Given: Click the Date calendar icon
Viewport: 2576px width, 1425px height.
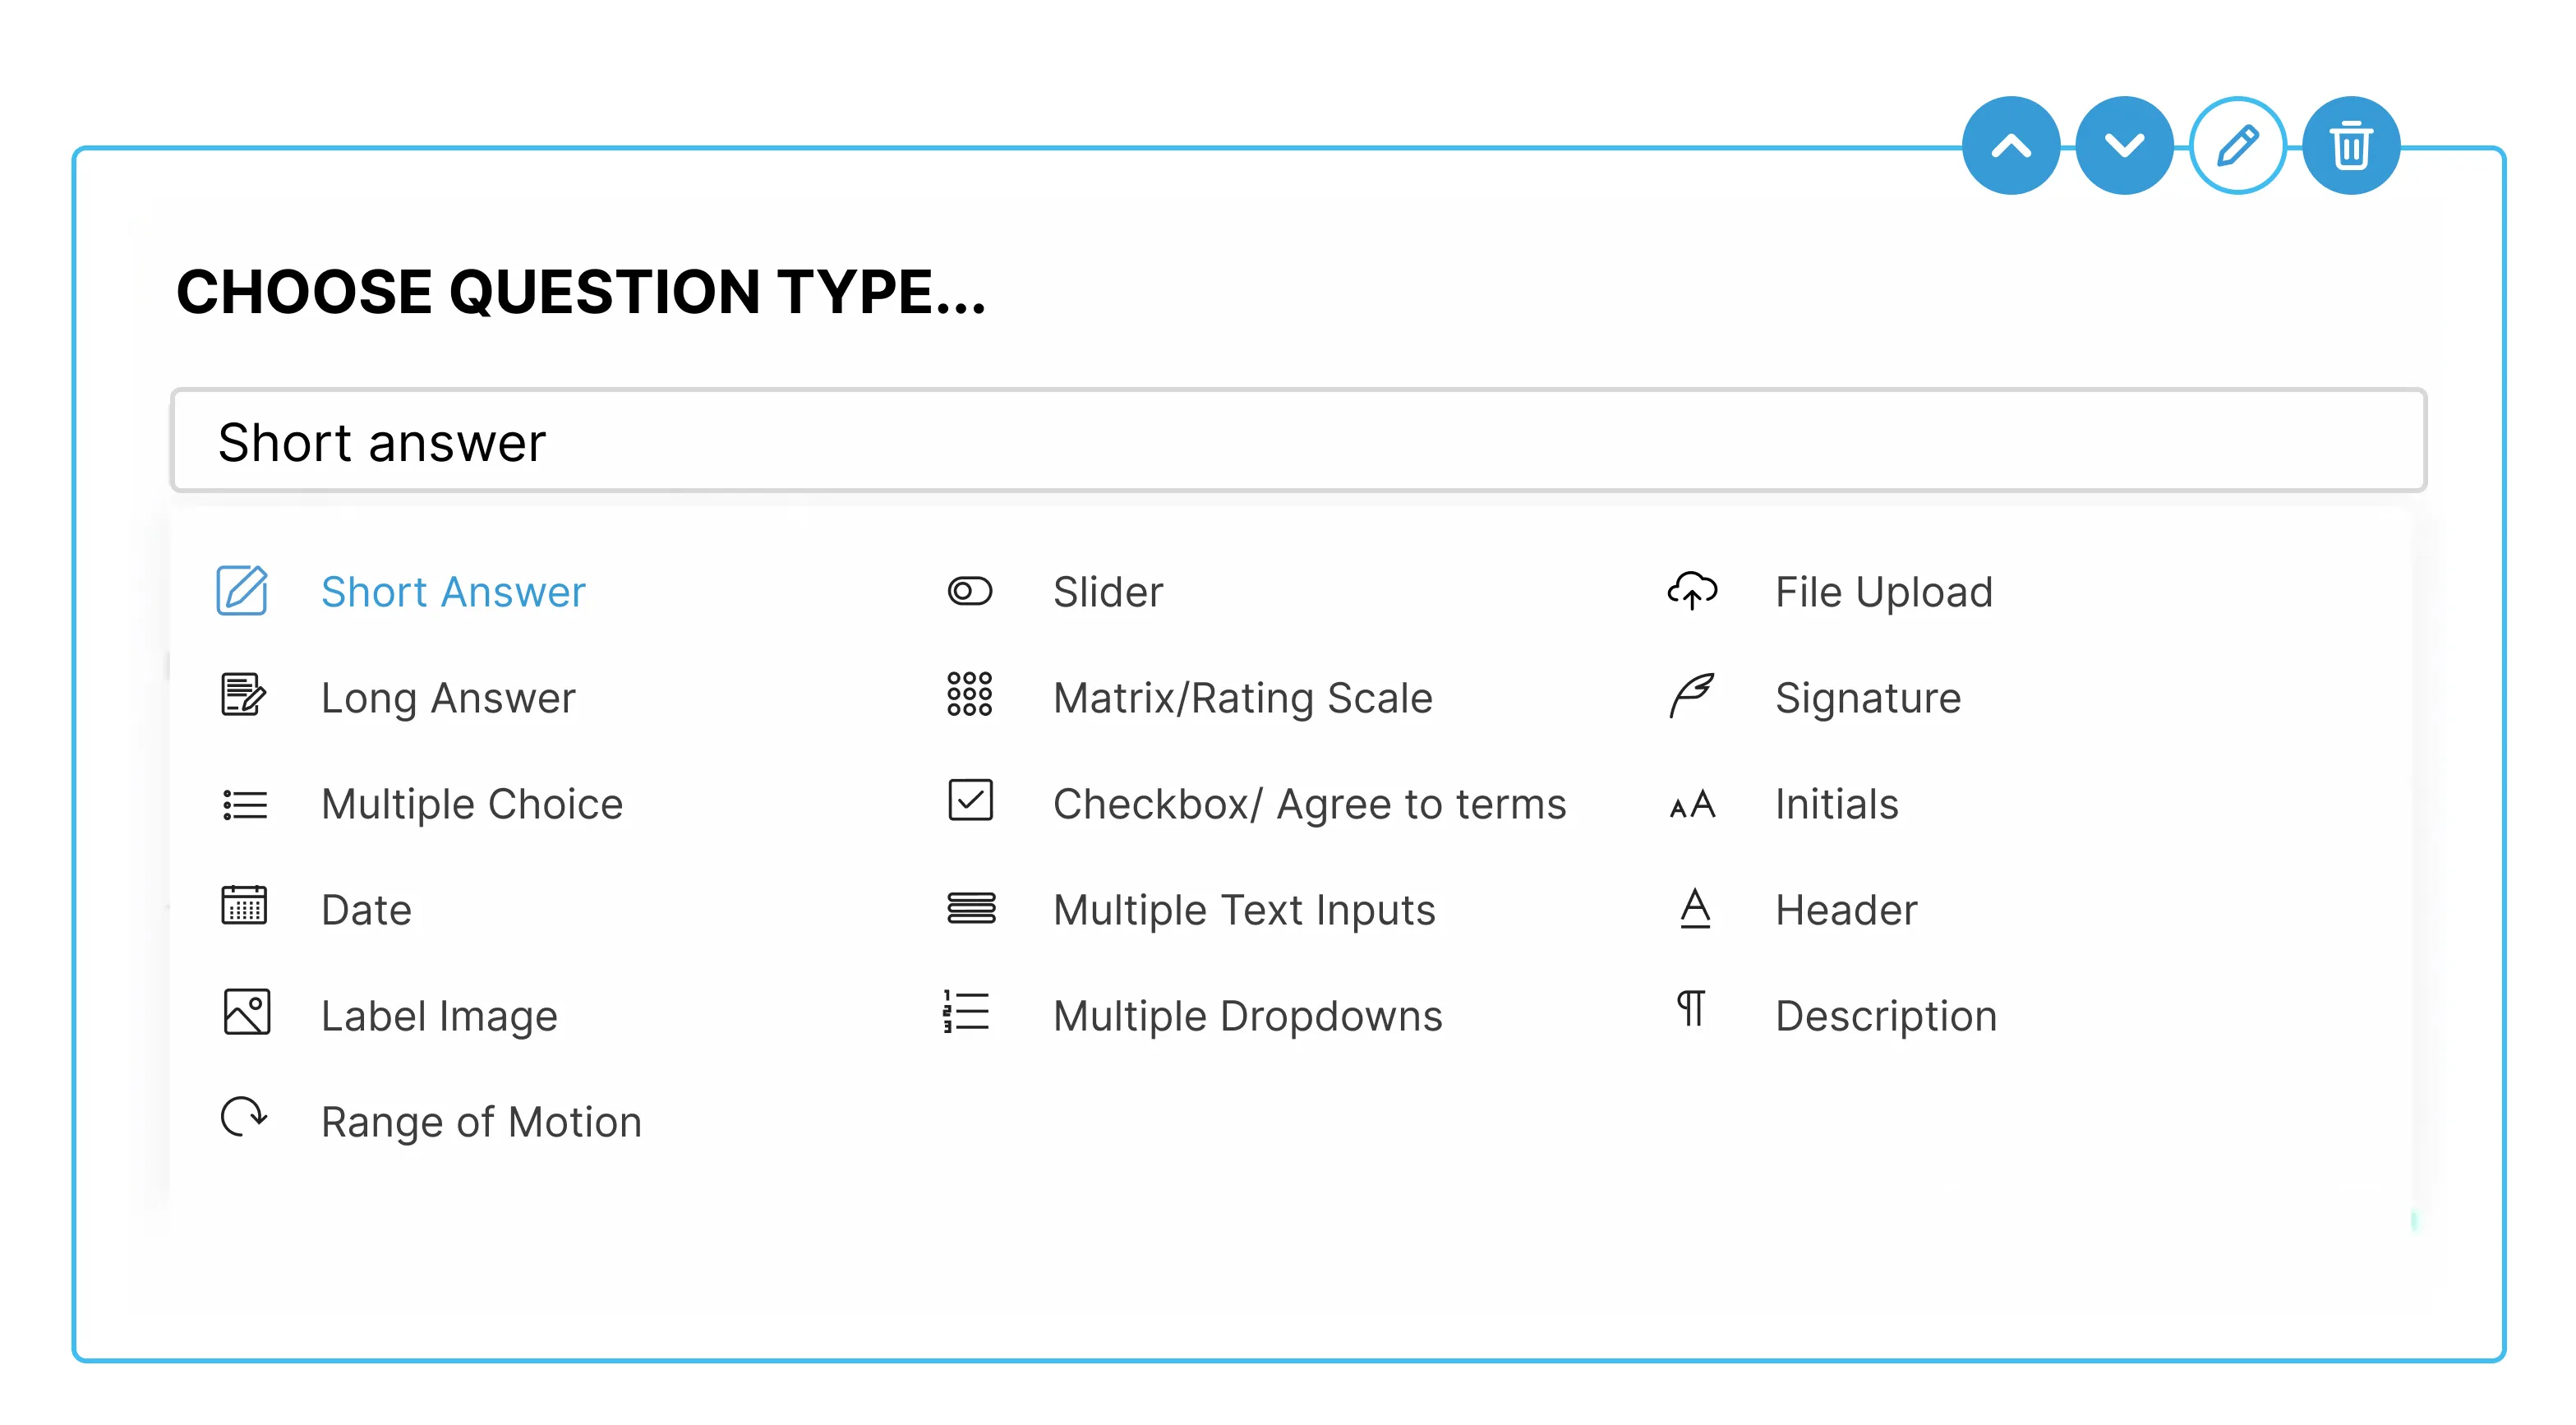Looking at the screenshot, I should click(244, 906).
